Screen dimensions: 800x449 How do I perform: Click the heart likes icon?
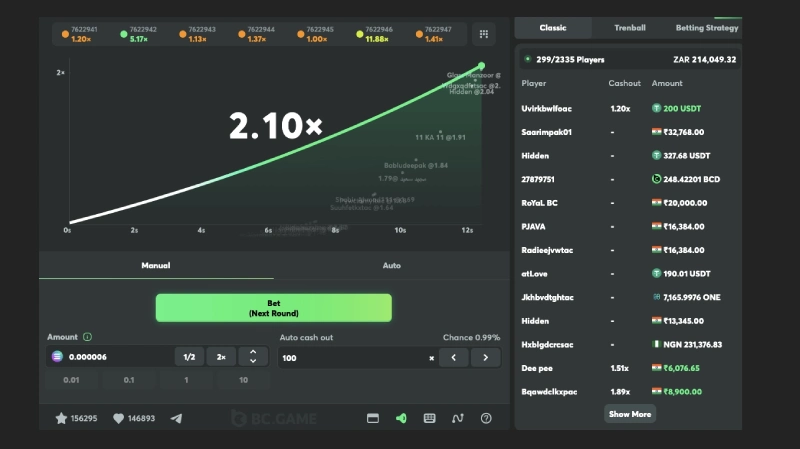pyautogui.click(x=118, y=419)
